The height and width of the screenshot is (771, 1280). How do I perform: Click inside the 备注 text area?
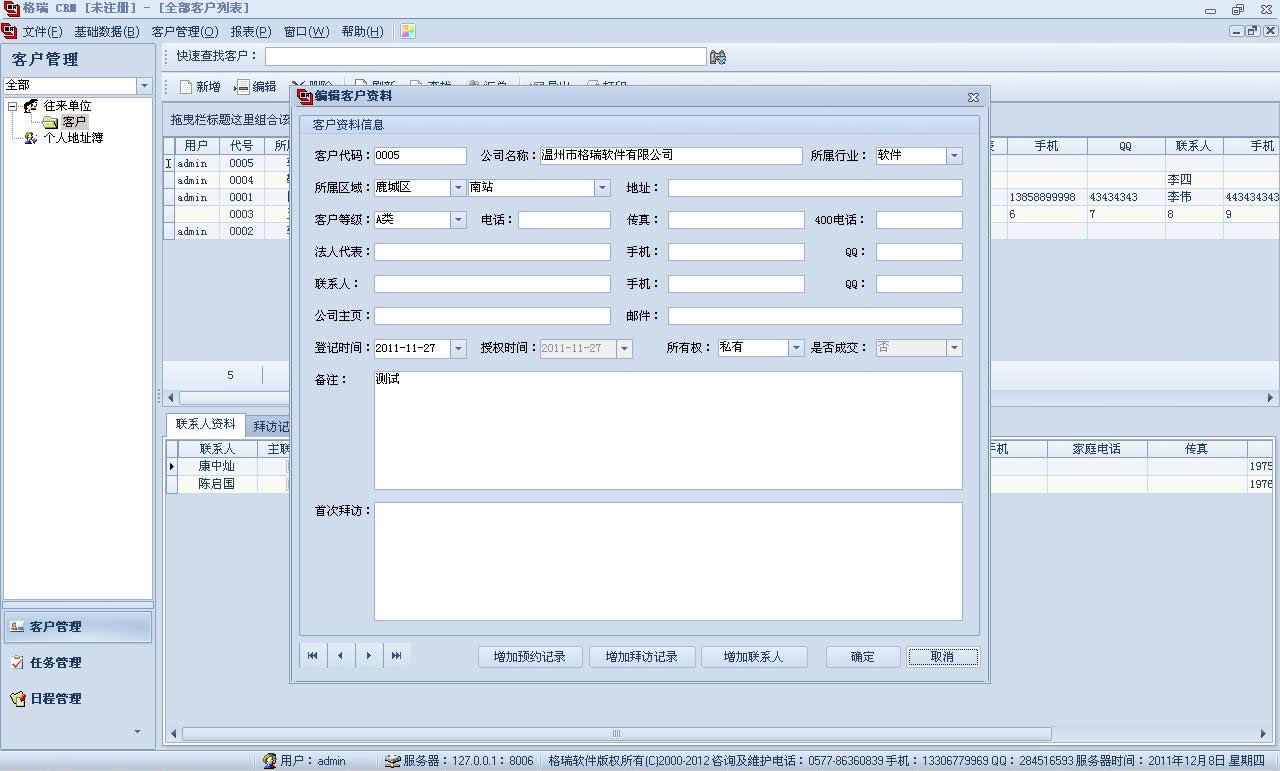[x=667, y=430]
